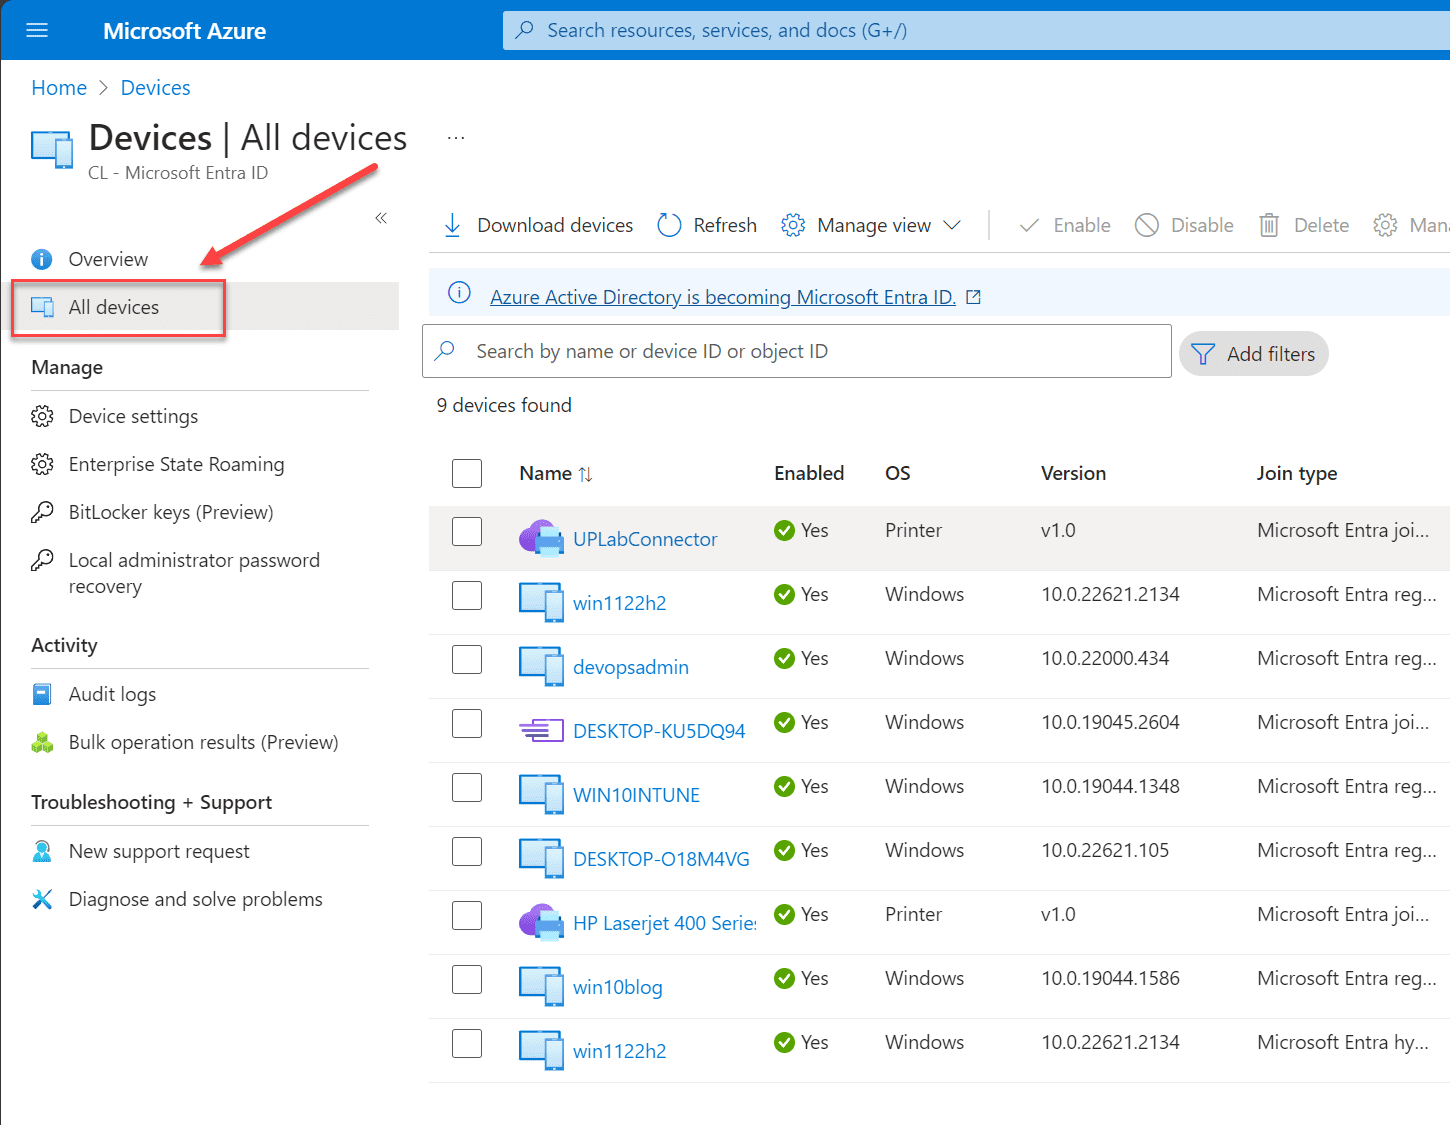
Task: Click the Disable circle-slash icon
Action: pos(1147,225)
